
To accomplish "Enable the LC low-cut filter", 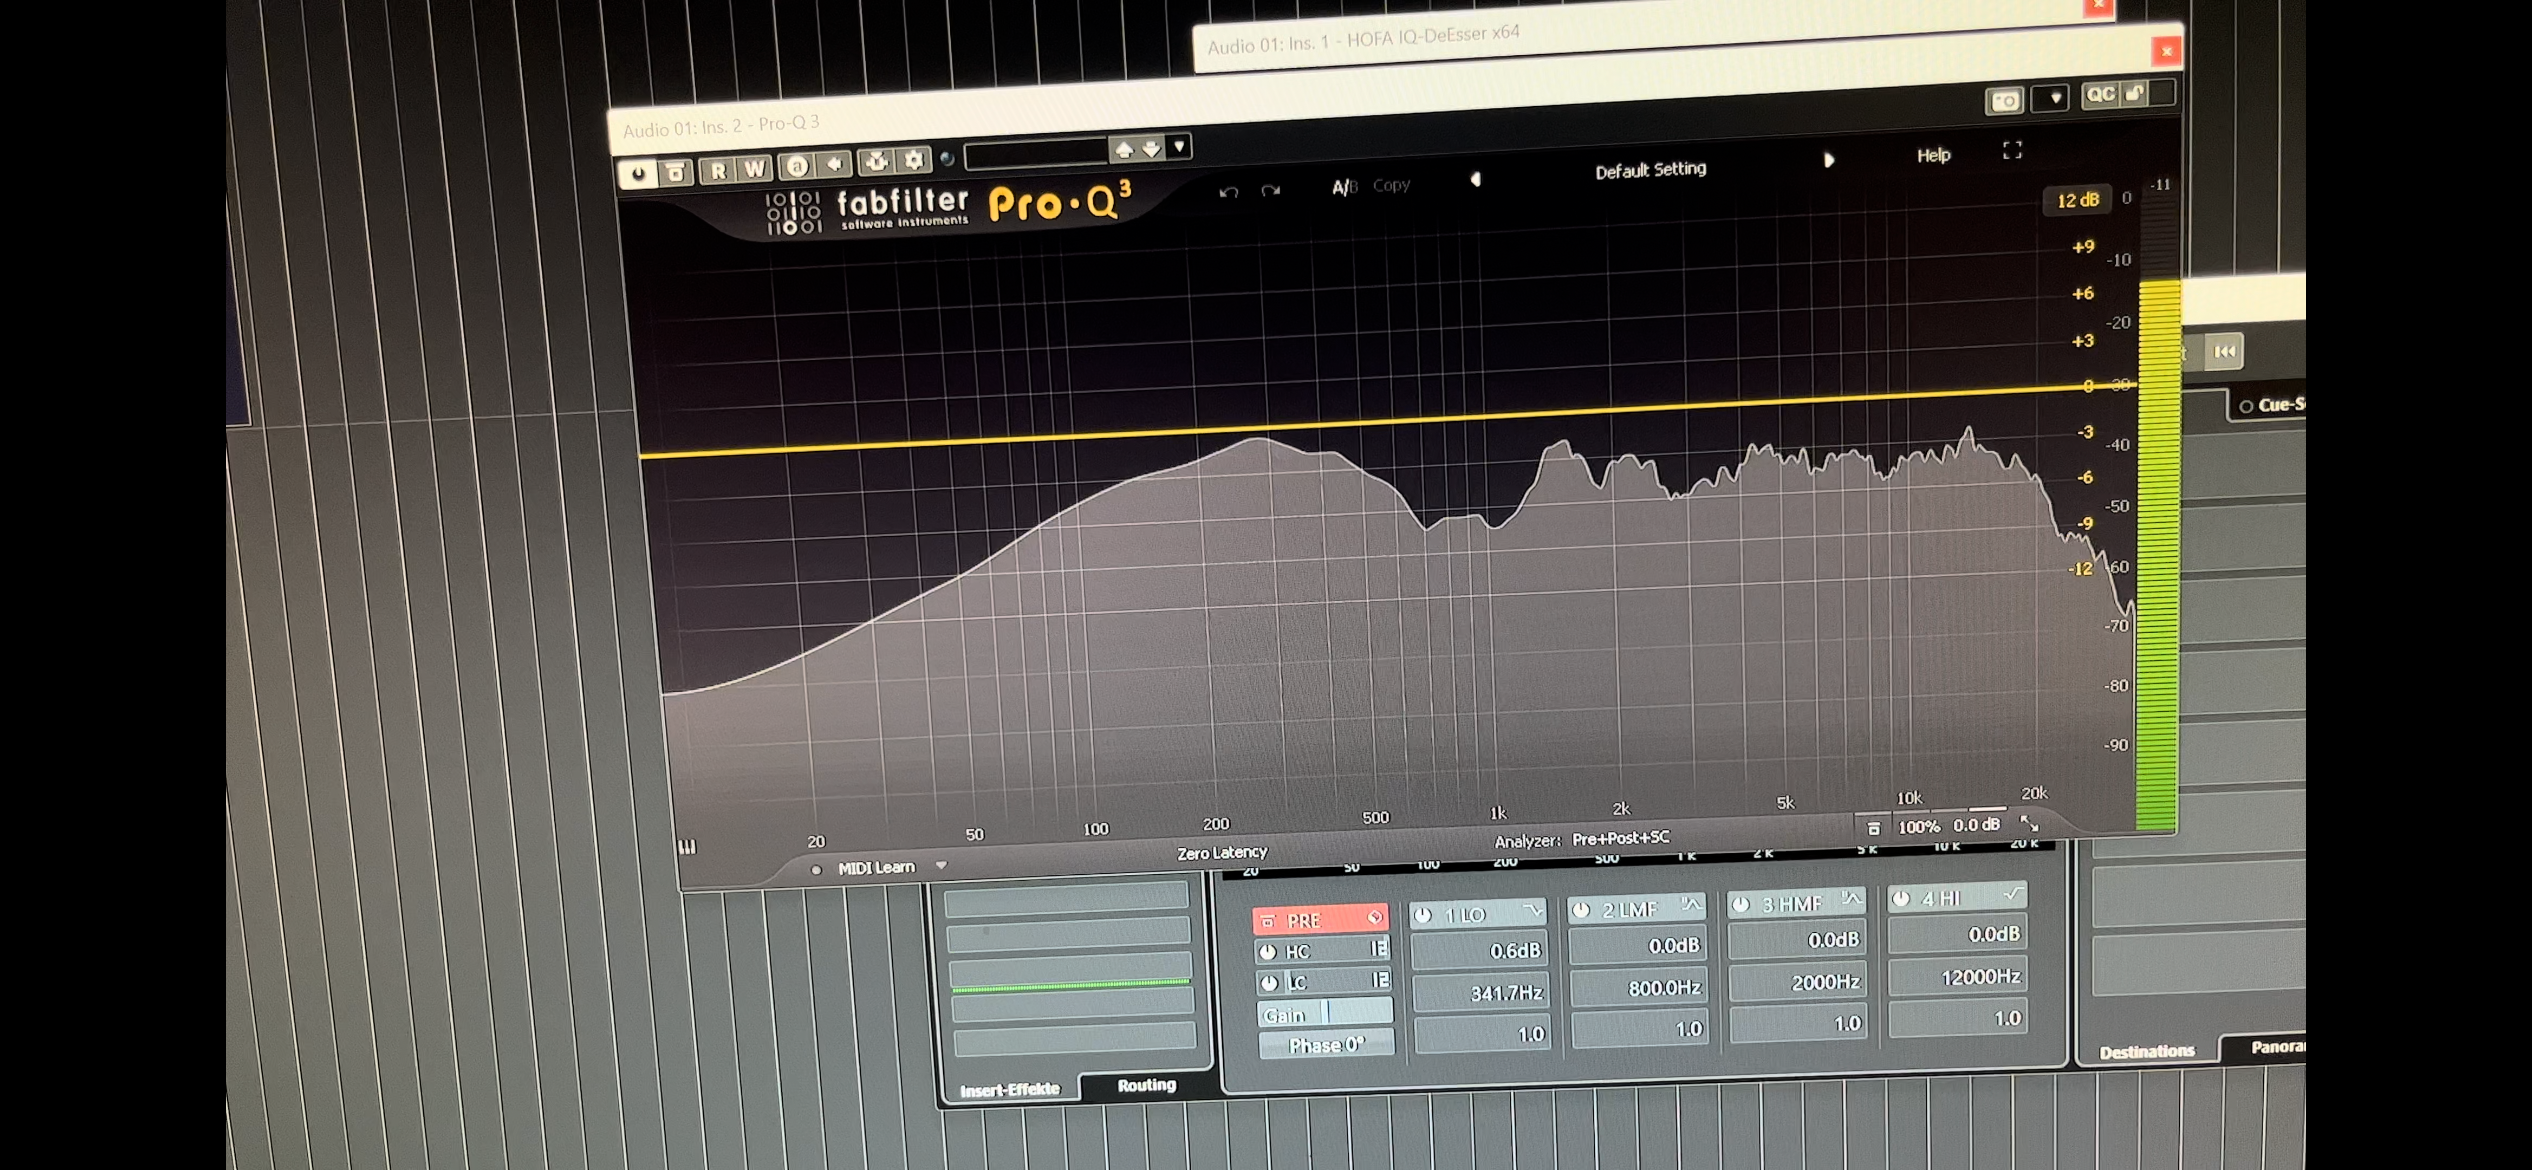I will 1269,983.
